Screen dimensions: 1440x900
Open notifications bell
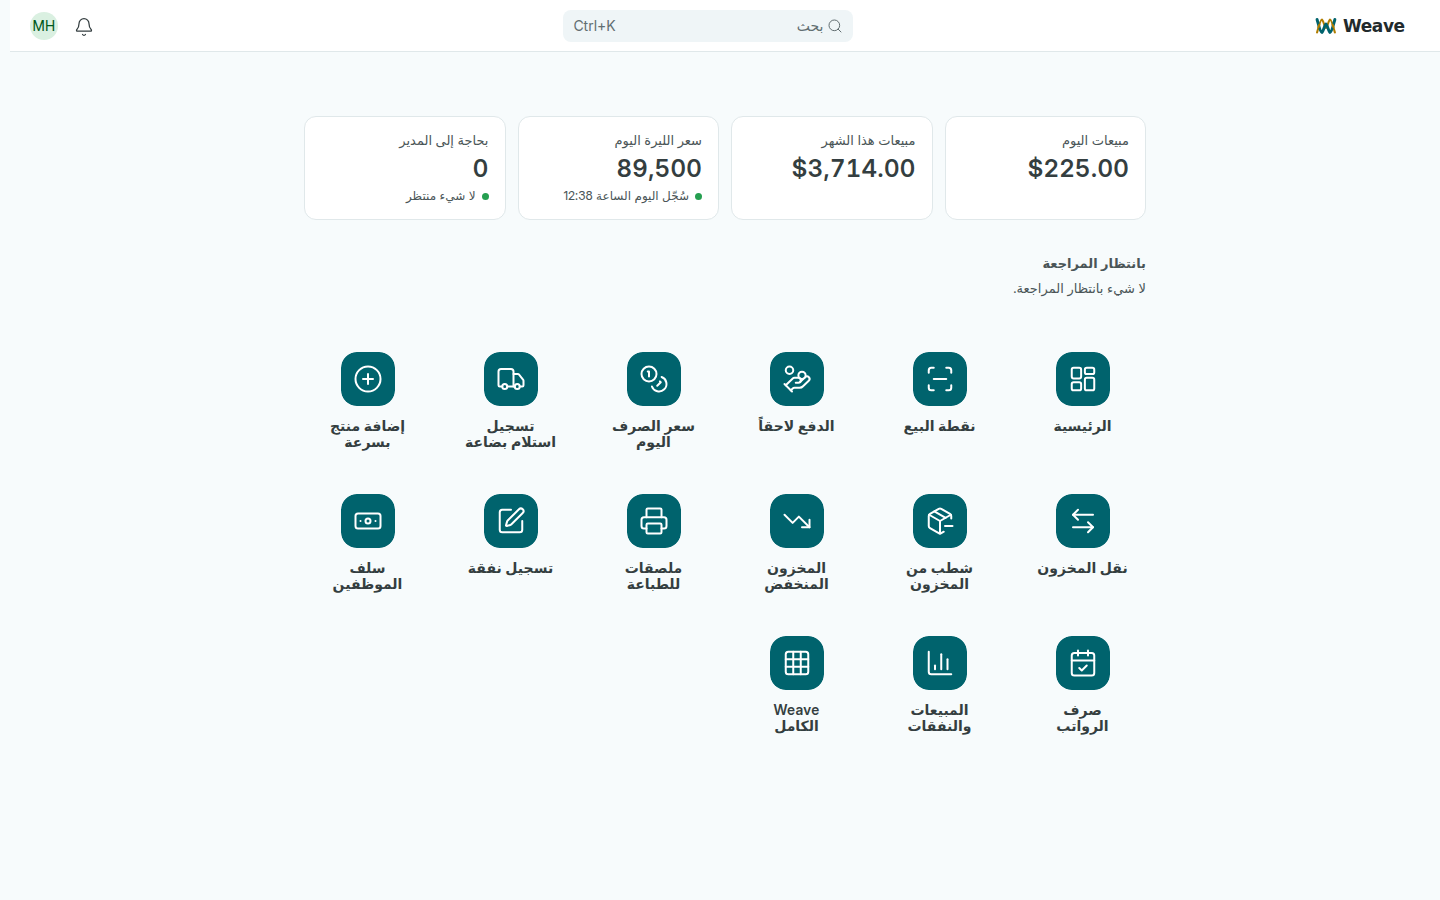(x=84, y=26)
